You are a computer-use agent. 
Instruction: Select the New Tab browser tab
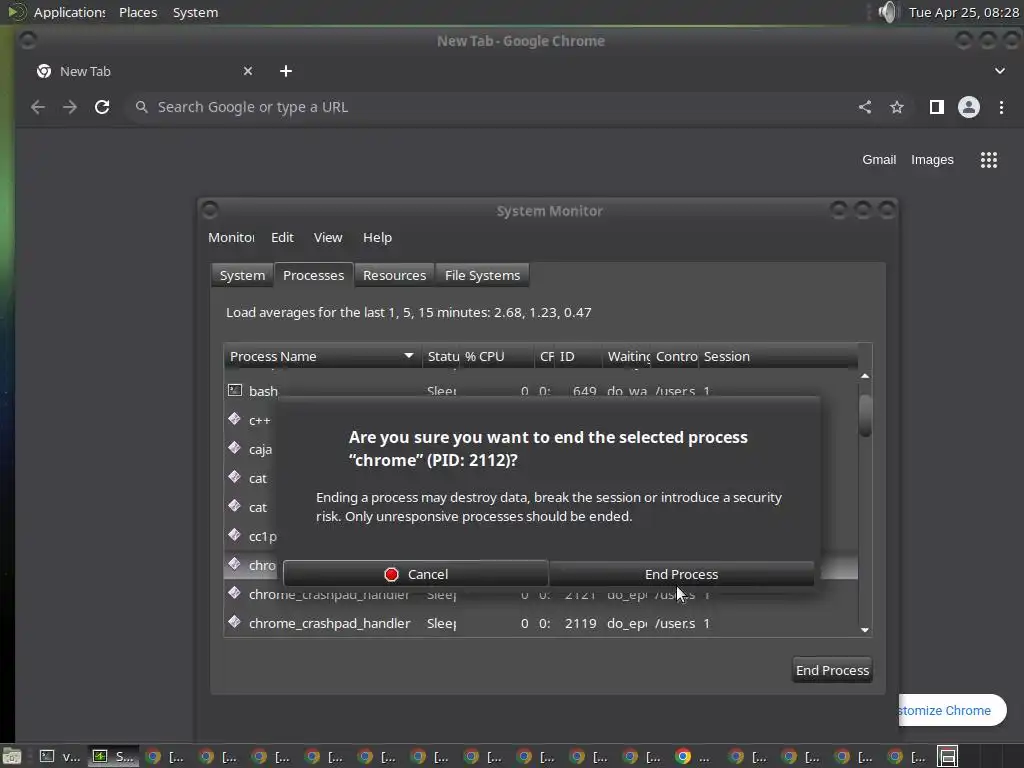[144, 71]
